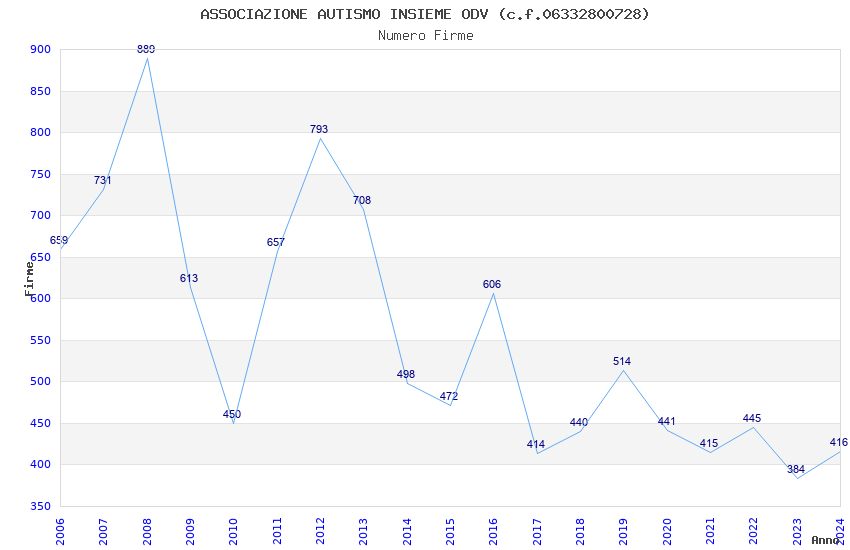Click the 2013 x-axis year label
This screenshot has width=850, height=550.
point(363,531)
